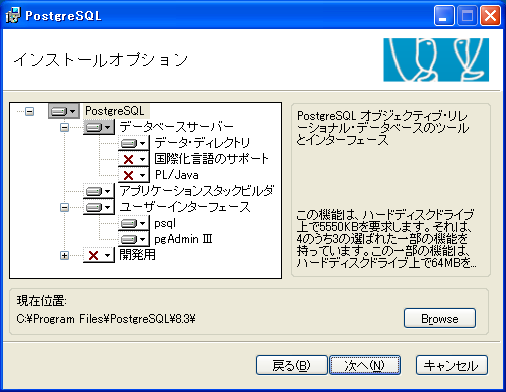Go back with the 戻る(B) button
The image size is (506, 392).
click(x=292, y=365)
